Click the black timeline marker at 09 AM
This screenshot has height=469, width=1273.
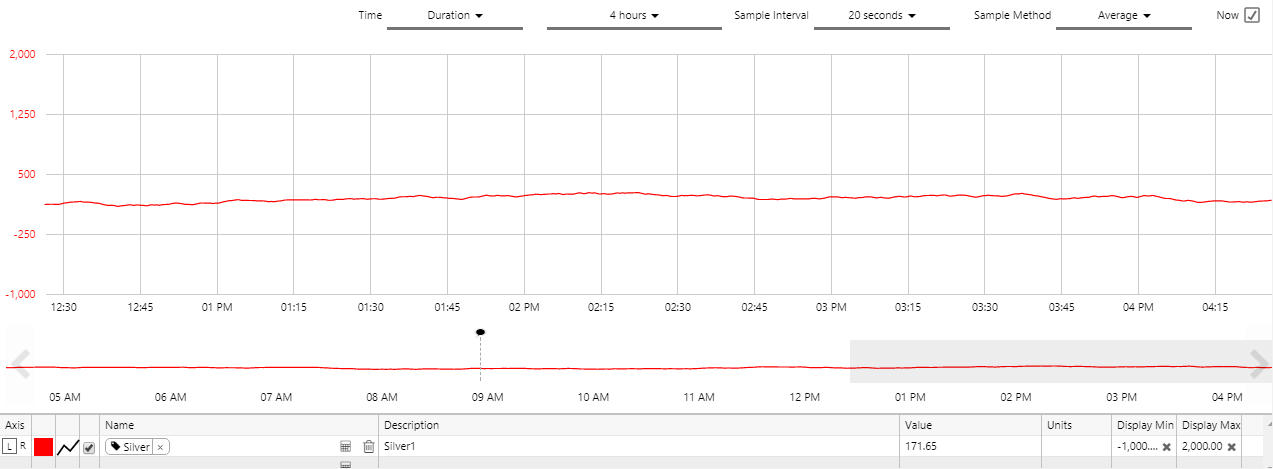480,332
